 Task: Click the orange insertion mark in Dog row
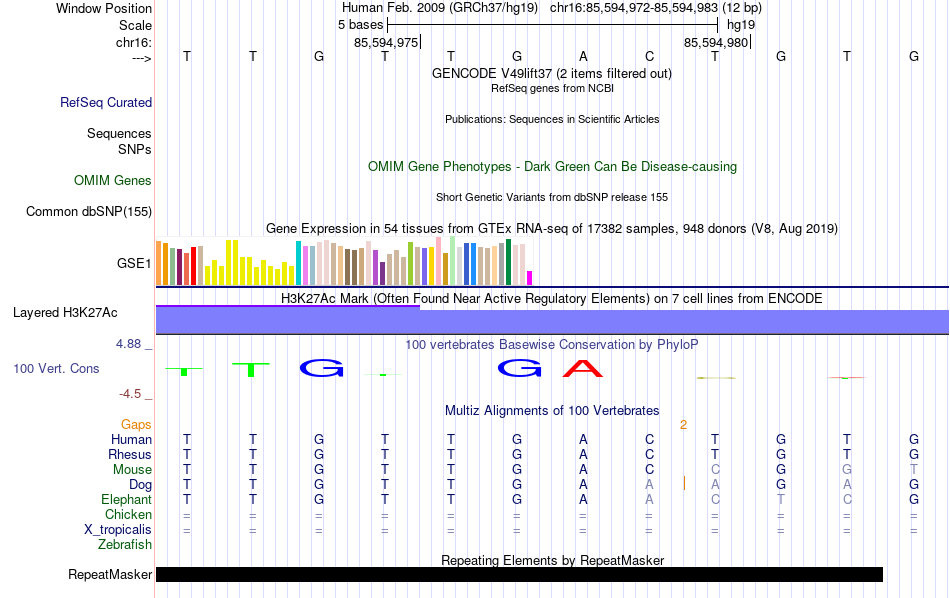pos(684,483)
